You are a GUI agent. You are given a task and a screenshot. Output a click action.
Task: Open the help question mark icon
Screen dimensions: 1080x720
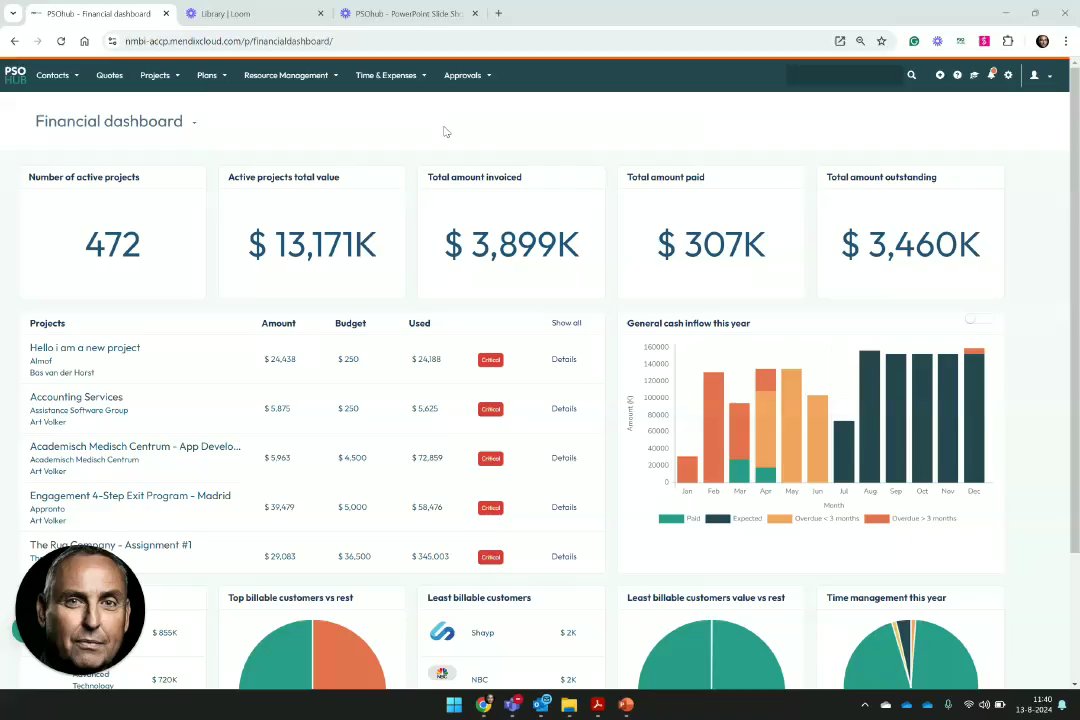pos(957,75)
